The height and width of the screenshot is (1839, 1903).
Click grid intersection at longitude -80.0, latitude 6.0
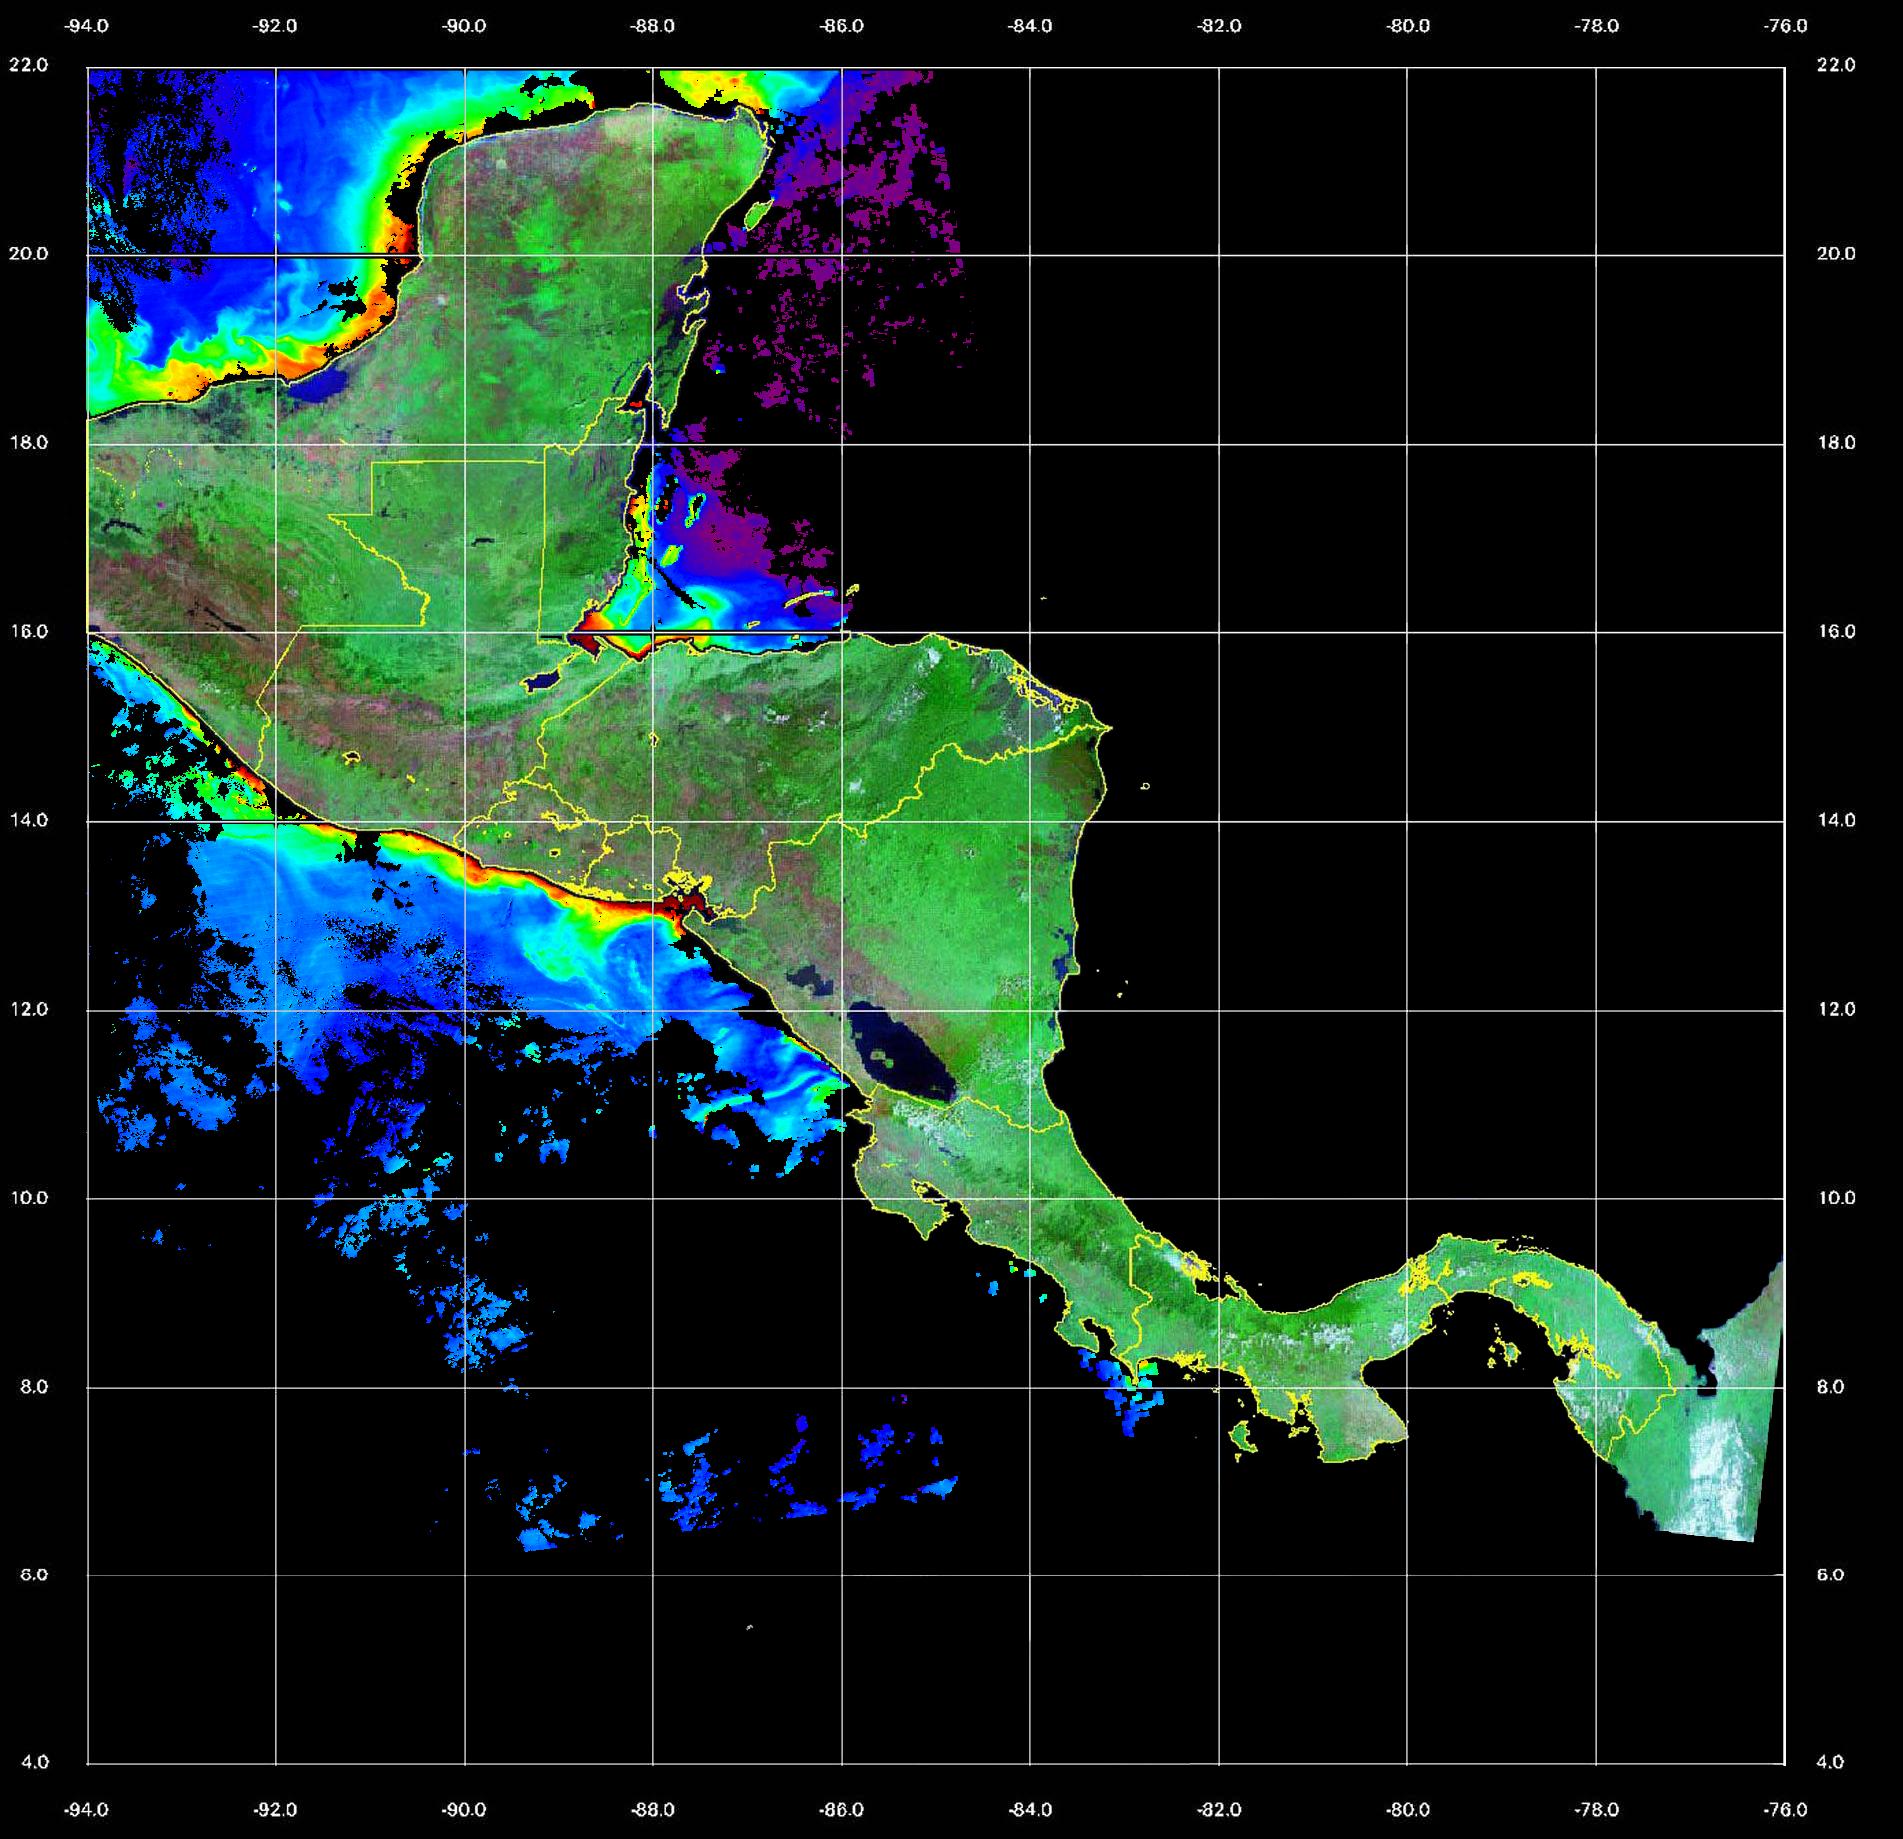click(1407, 1575)
